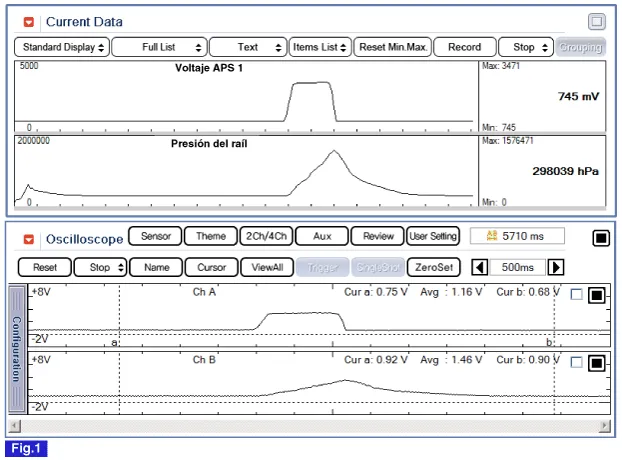Viewport: 622px width, 460px height.
Task: Click the red Current Data collapse icon
Action: pos(29,21)
